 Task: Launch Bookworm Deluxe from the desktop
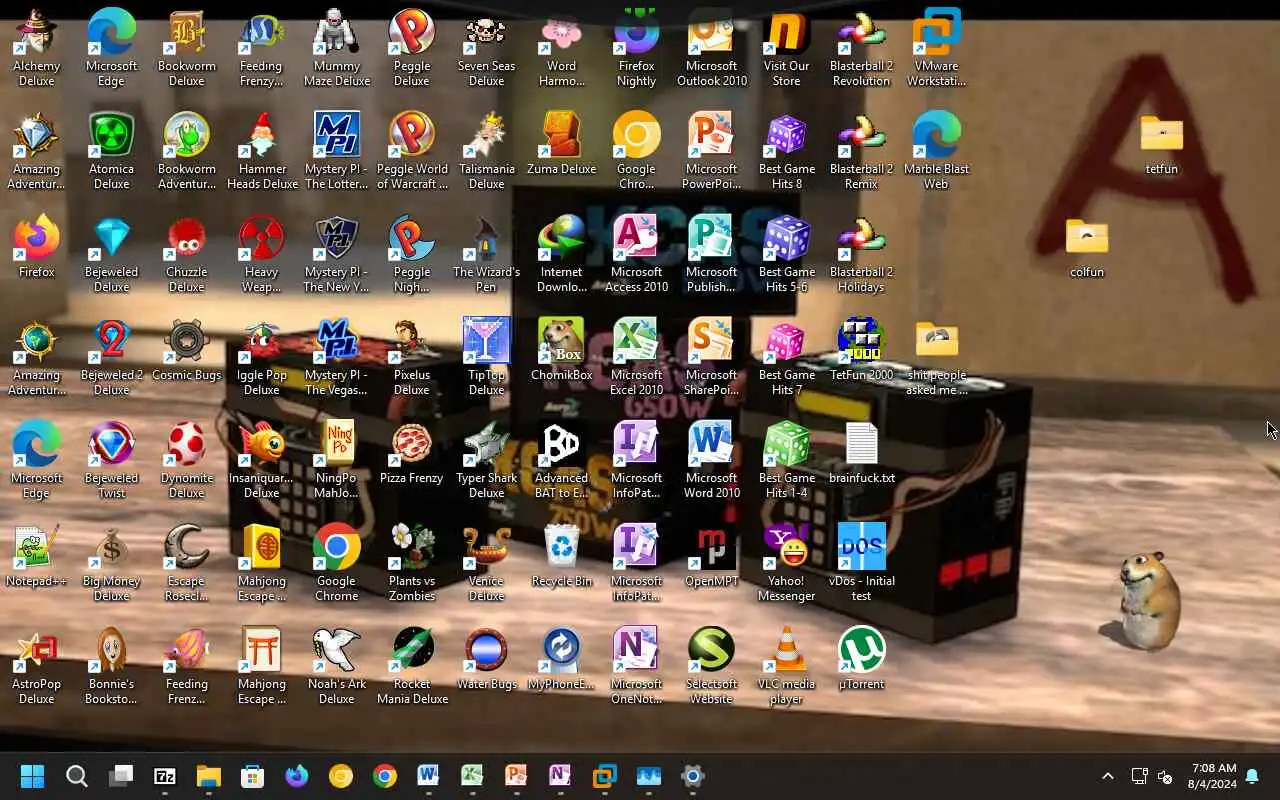pos(186,48)
